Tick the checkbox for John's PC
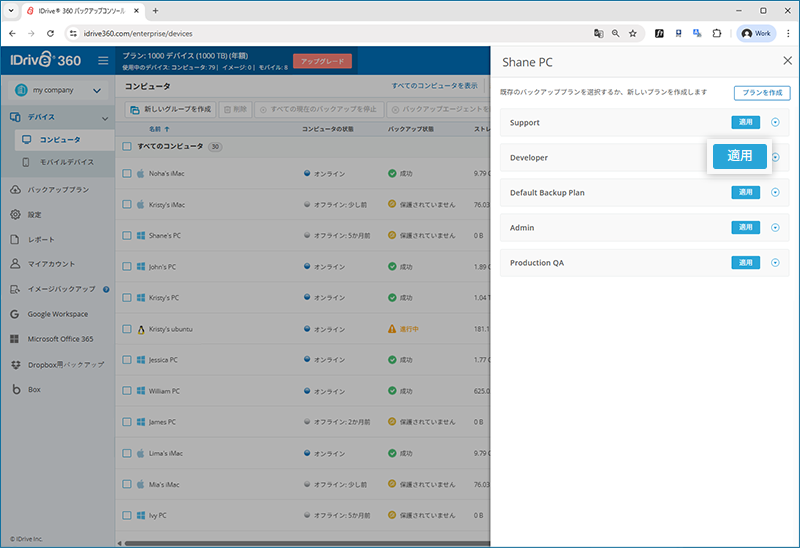Image resolution: width=800 pixels, height=548 pixels. [x=127, y=267]
